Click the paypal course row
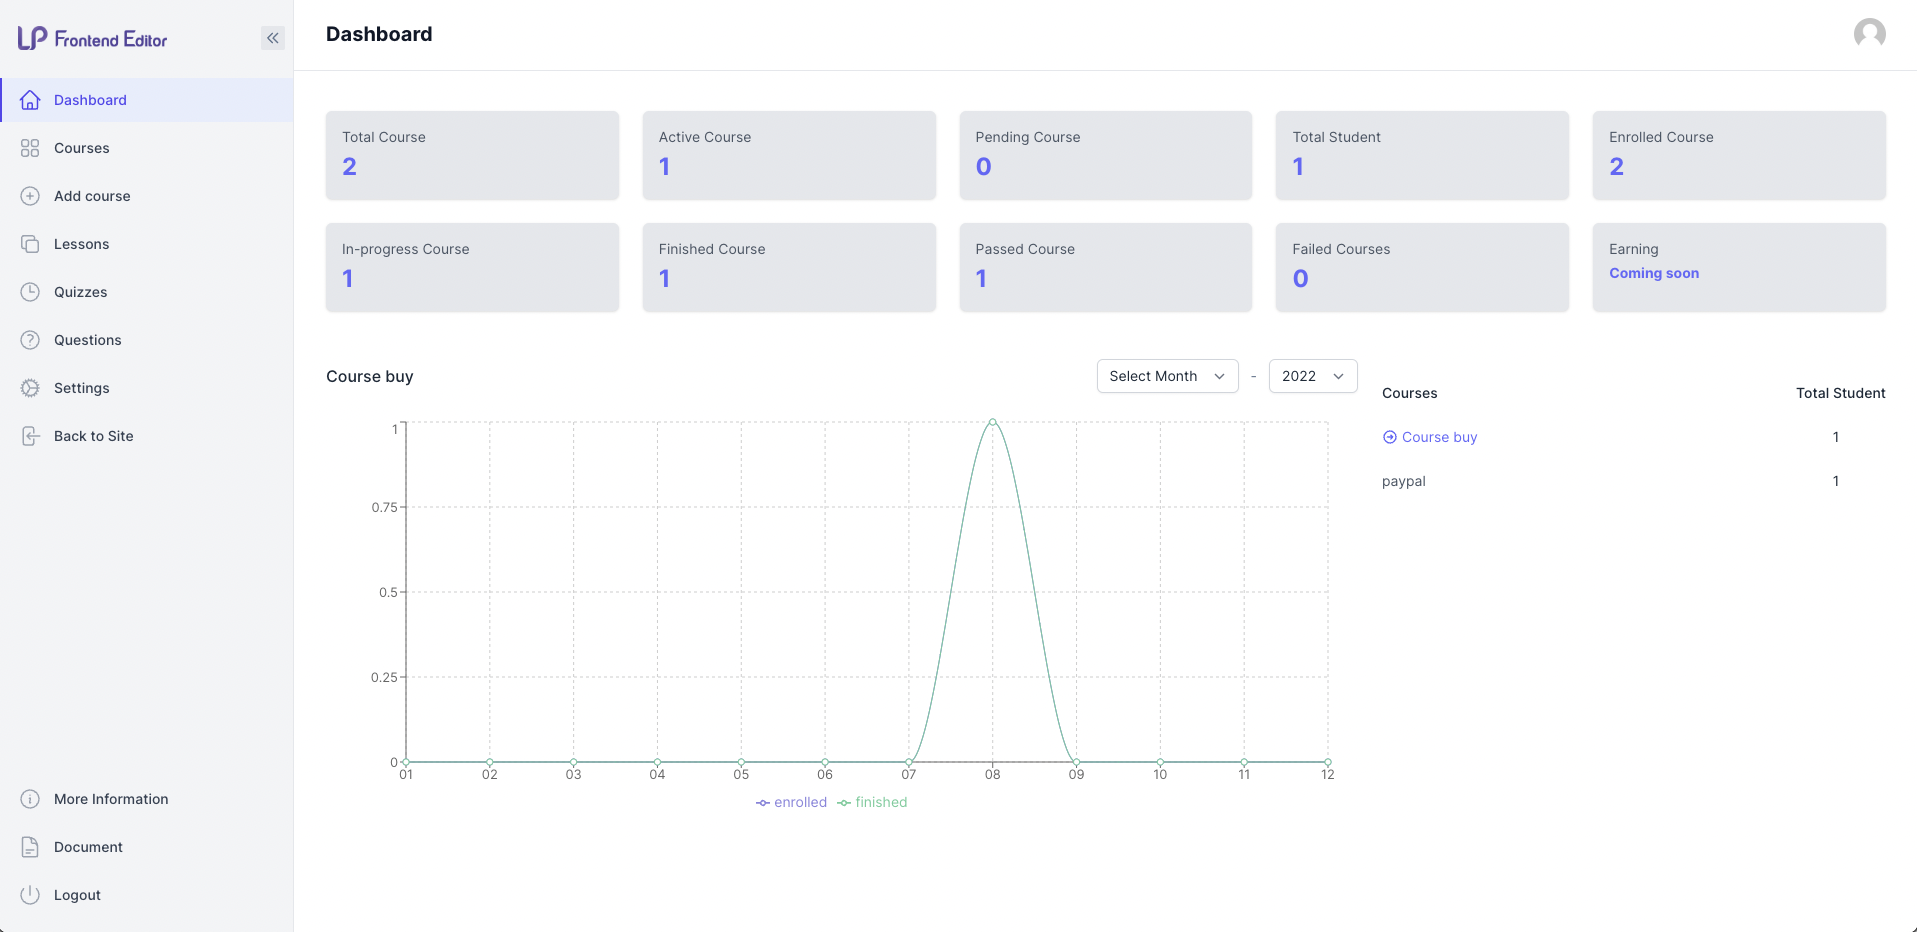Screen dimensions: 1917x932 pos(1633,481)
